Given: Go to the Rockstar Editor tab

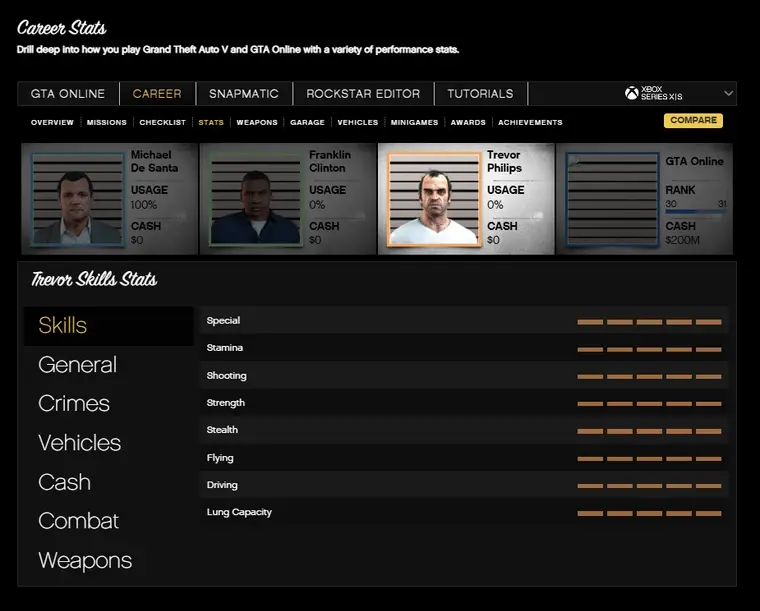Looking at the screenshot, I should click(363, 94).
